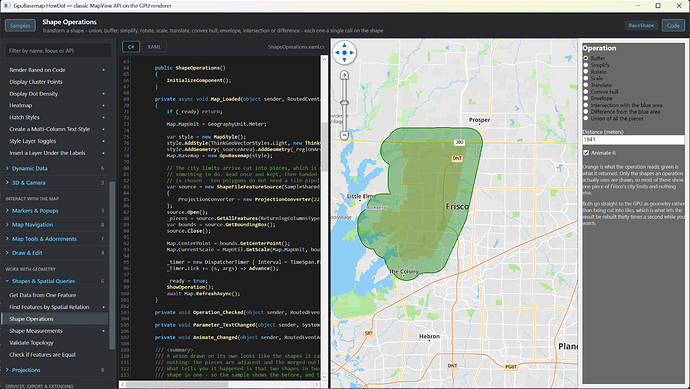Switch to the XAML tab

(154, 47)
